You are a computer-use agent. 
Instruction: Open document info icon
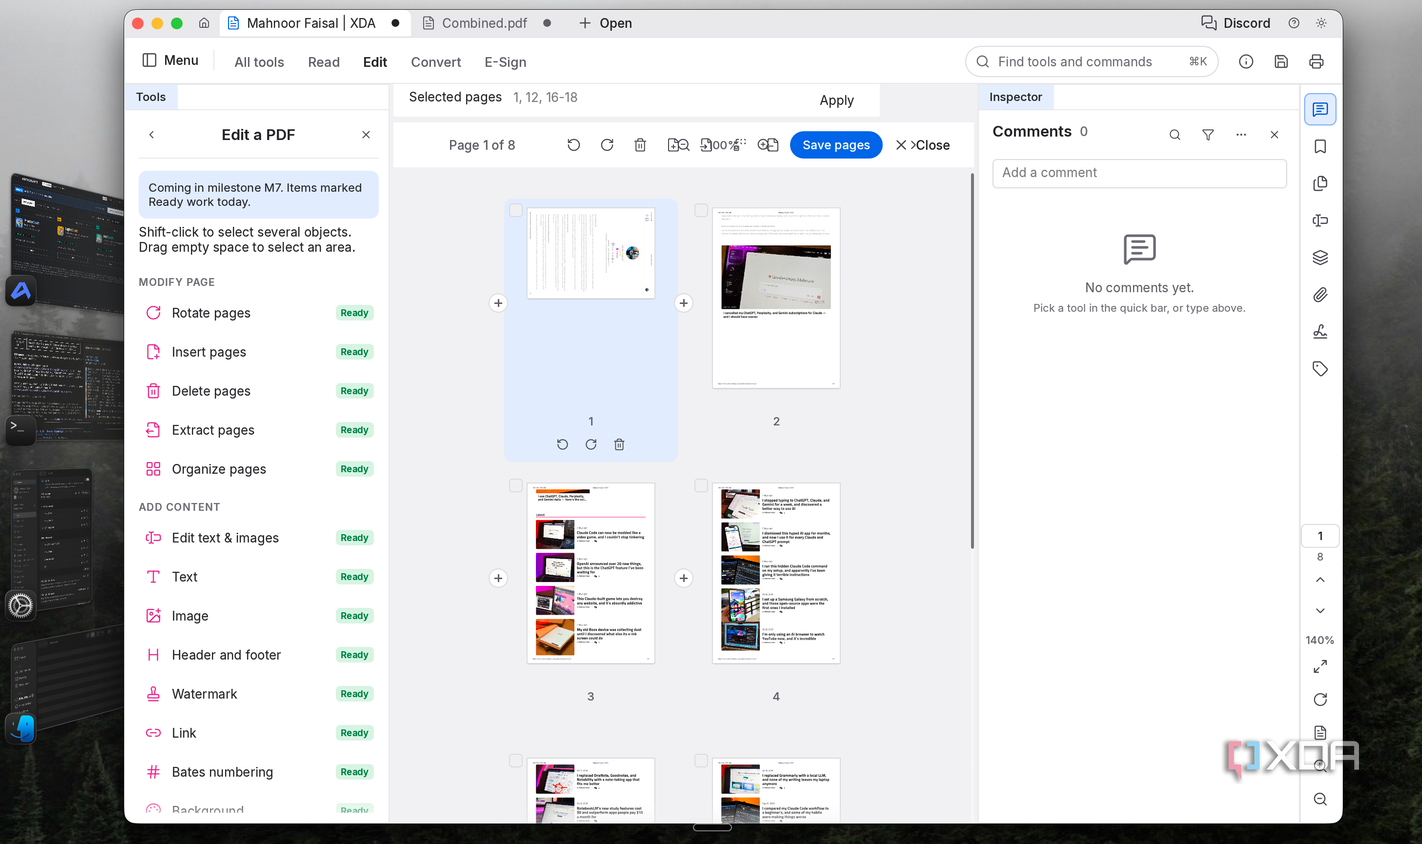point(1246,62)
